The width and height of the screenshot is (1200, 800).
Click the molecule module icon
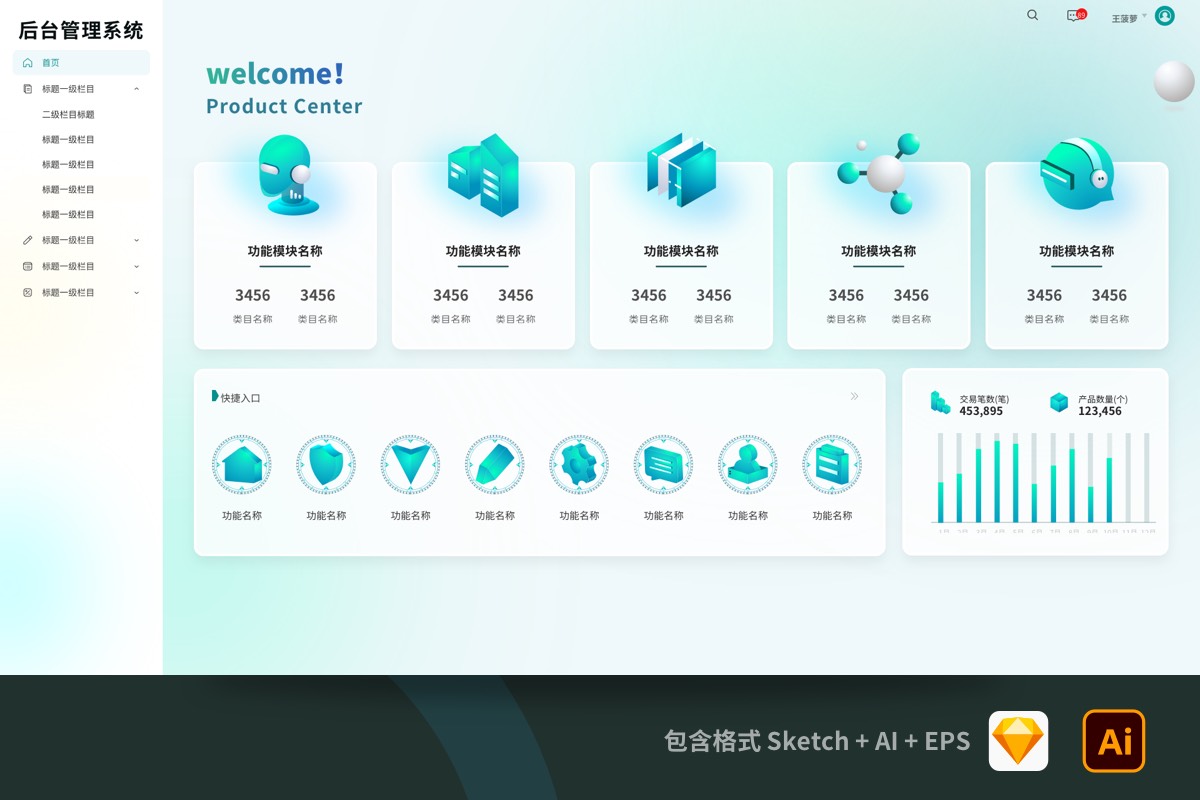(x=879, y=173)
